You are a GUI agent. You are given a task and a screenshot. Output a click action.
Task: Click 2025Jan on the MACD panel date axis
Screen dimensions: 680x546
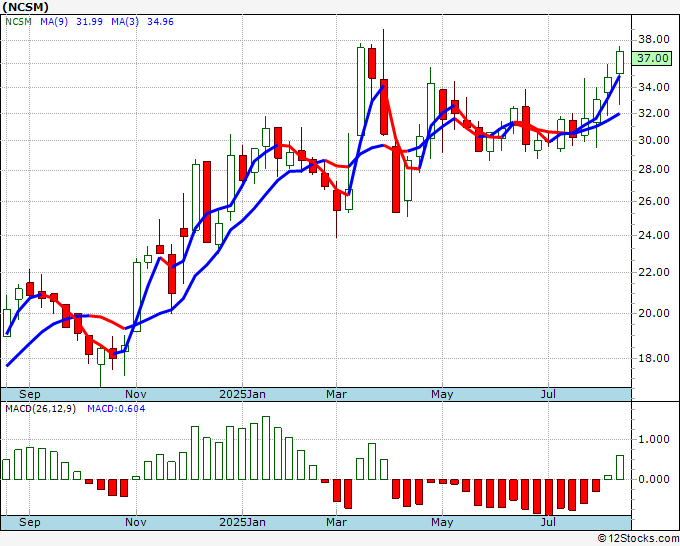point(242,522)
